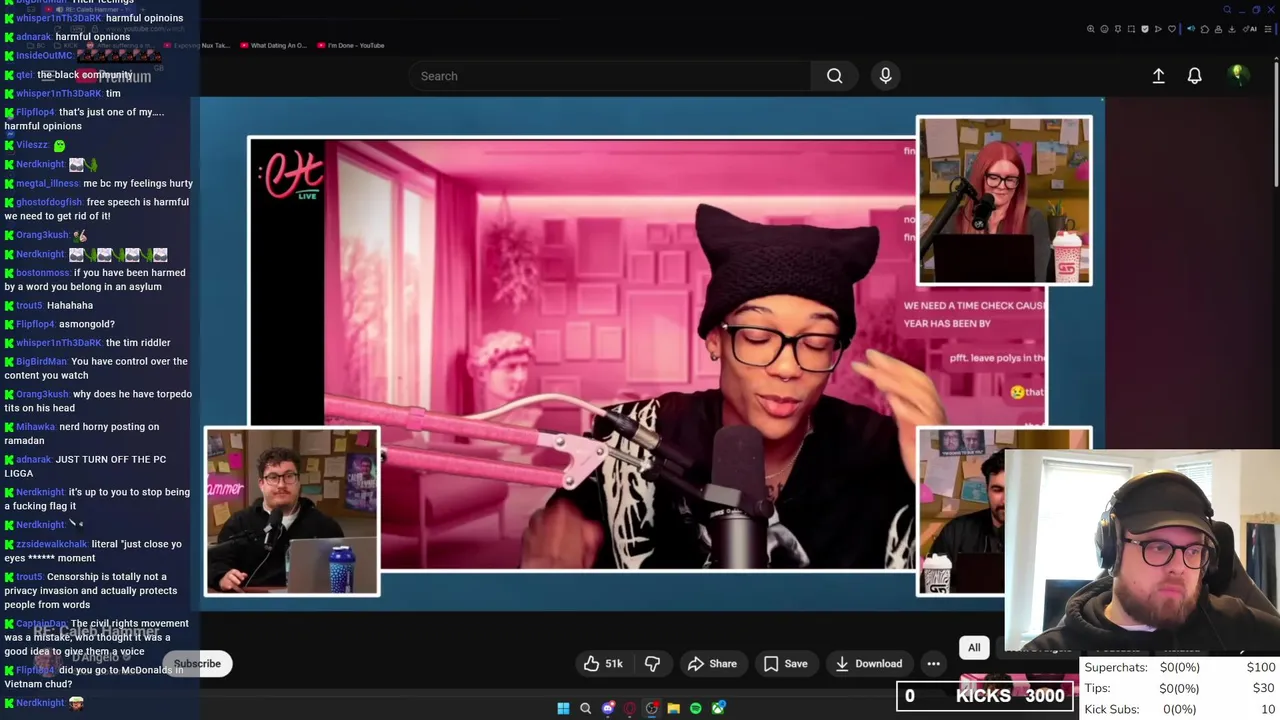Click chat username ghostofdogfish

pyautogui.click(x=49, y=202)
